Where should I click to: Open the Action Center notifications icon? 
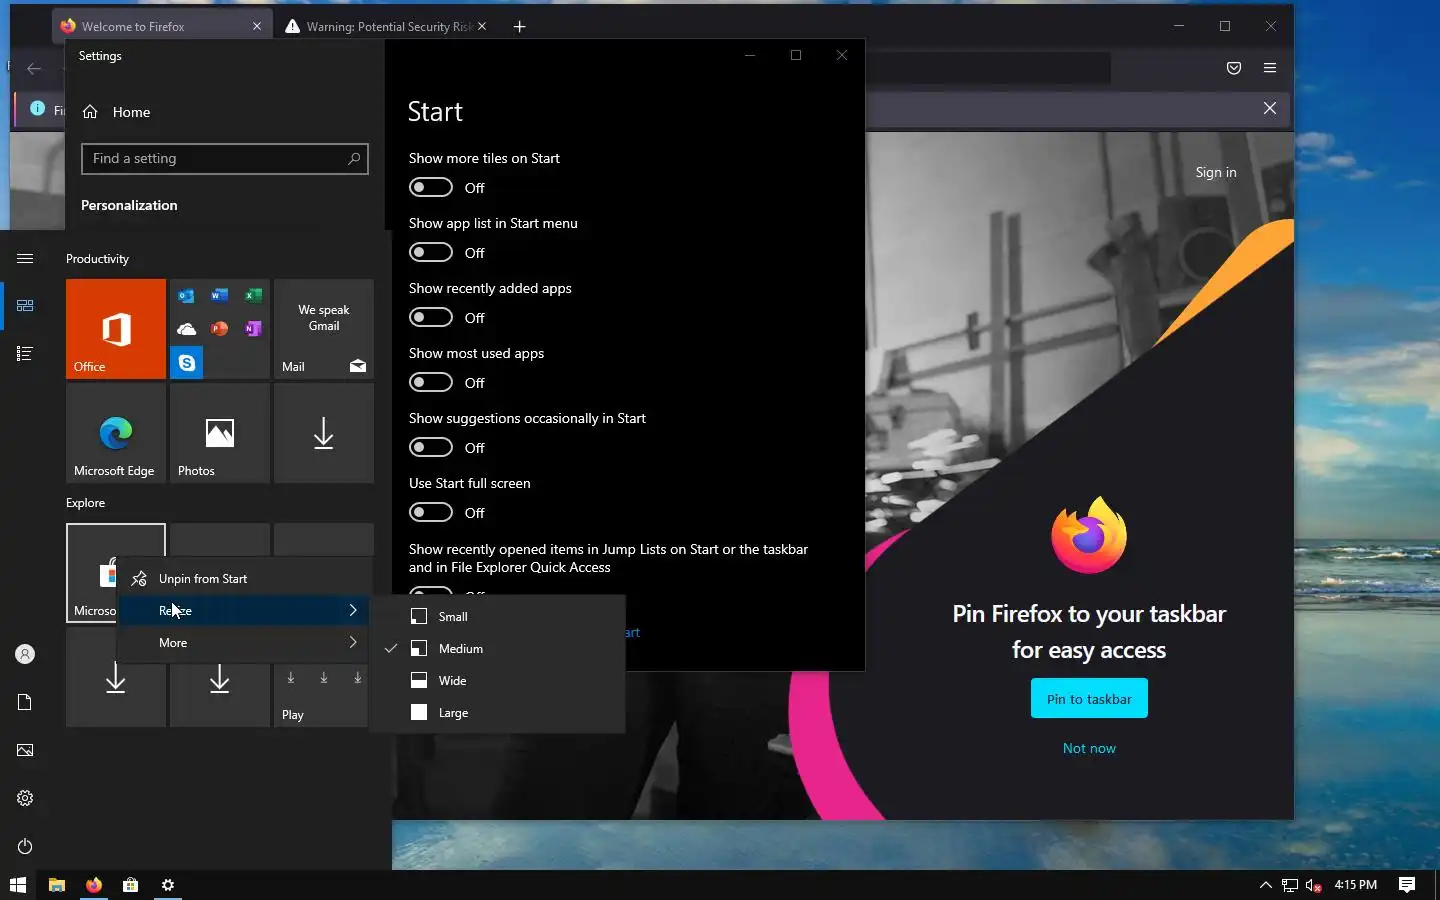click(x=1407, y=885)
